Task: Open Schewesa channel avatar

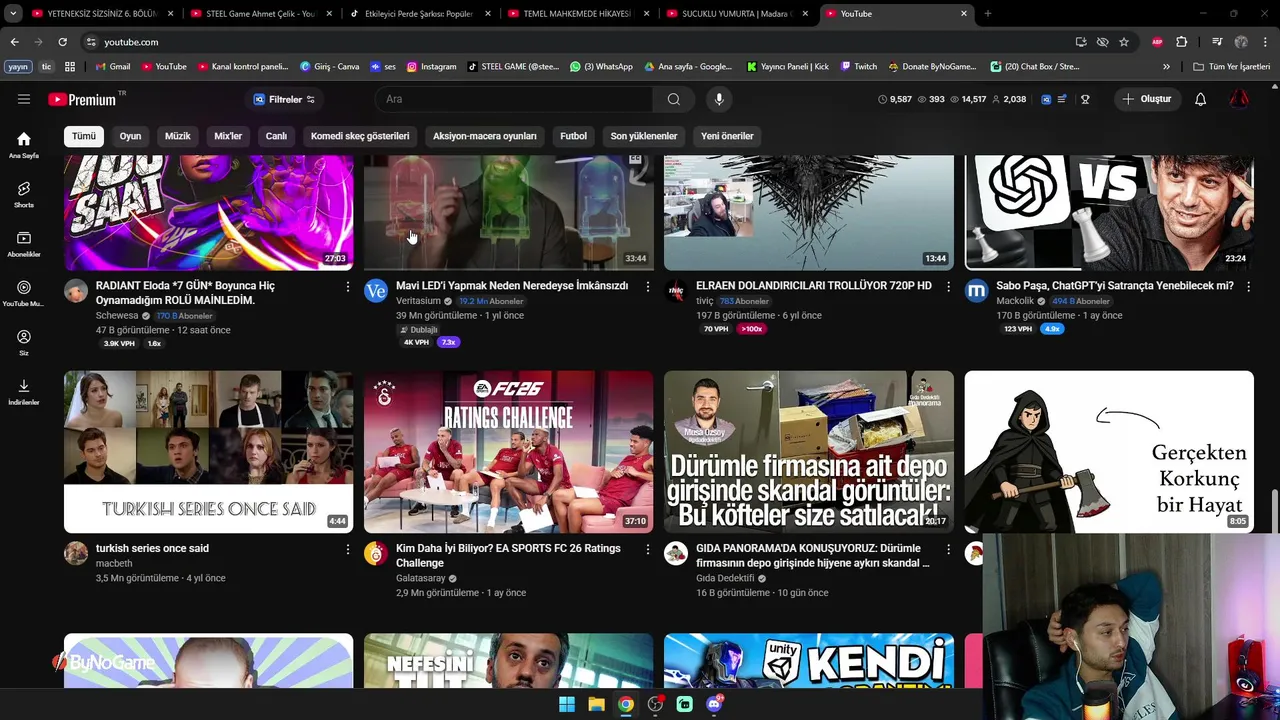Action: pos(76,291)
